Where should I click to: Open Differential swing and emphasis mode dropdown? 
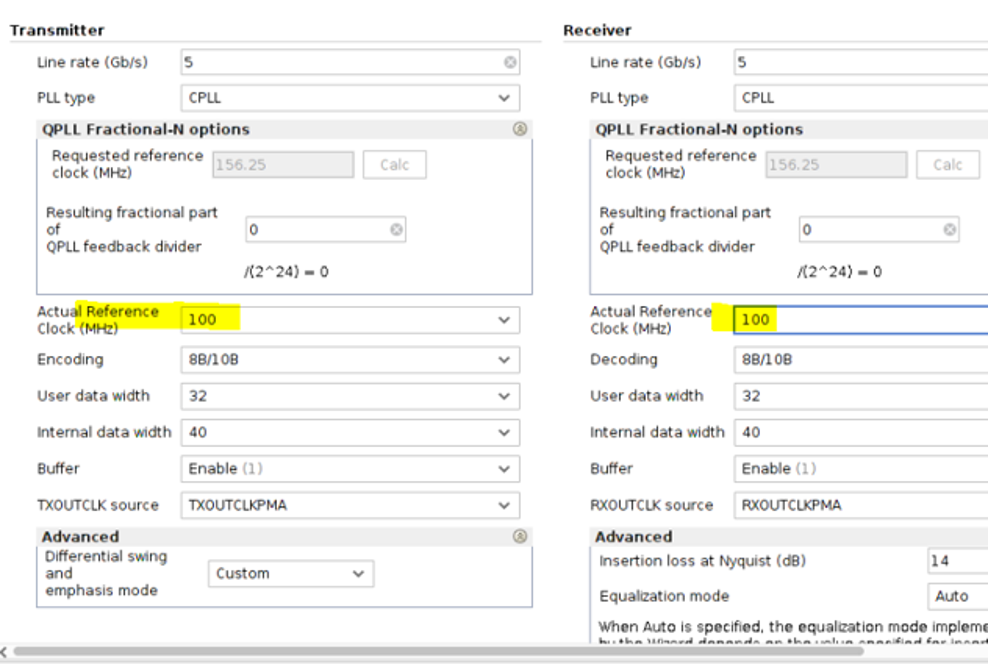291,574
